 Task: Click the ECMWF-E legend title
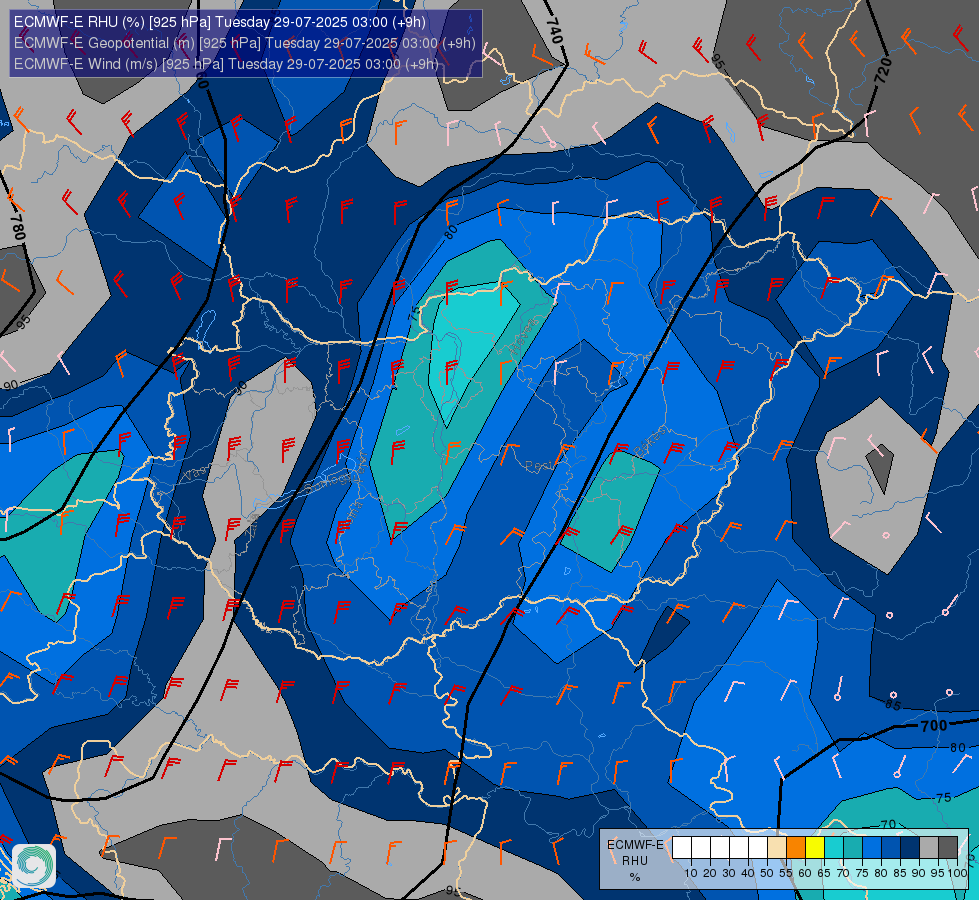[x=635, y=844]
